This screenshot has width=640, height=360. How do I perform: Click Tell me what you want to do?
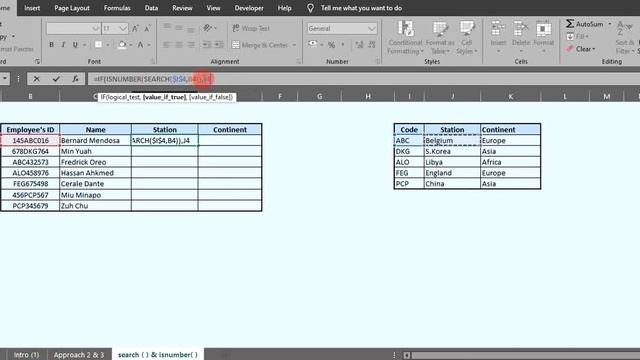[361, 8]
